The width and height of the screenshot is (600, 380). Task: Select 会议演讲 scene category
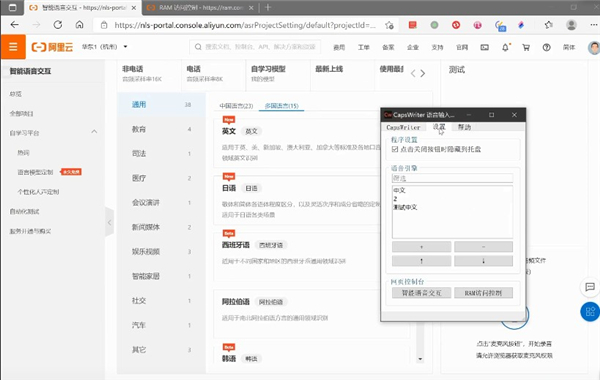pyautogui.click(x=161, y=203)
